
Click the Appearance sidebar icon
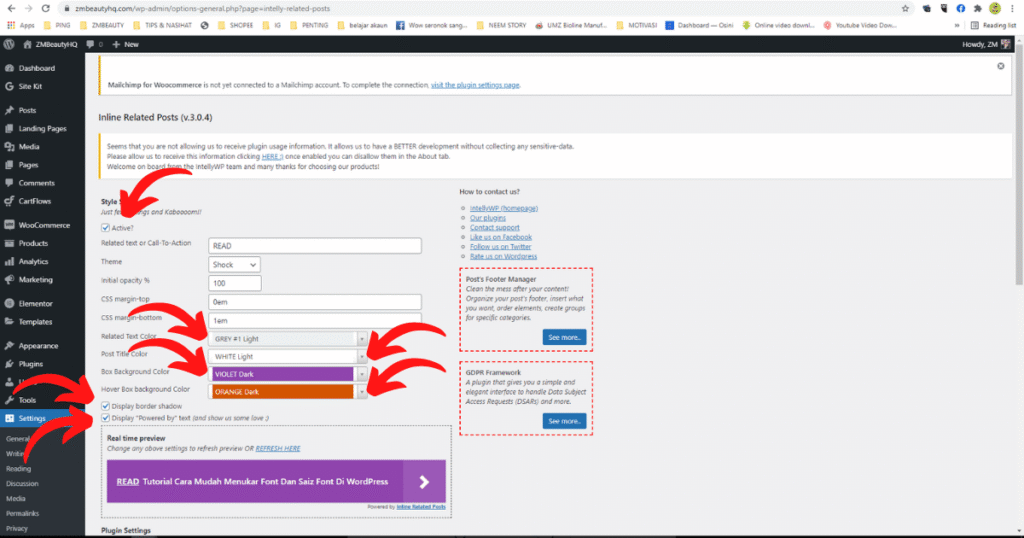(9, 345)
